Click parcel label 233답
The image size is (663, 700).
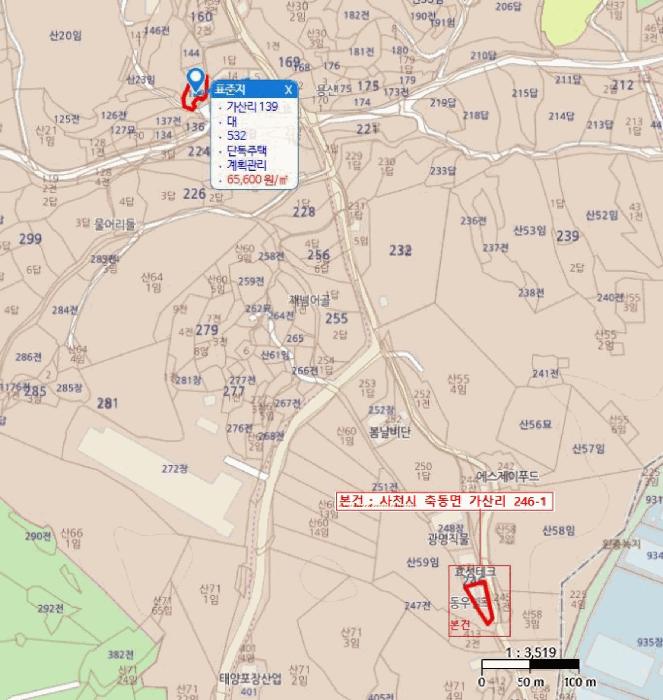[x=443, y=171]
